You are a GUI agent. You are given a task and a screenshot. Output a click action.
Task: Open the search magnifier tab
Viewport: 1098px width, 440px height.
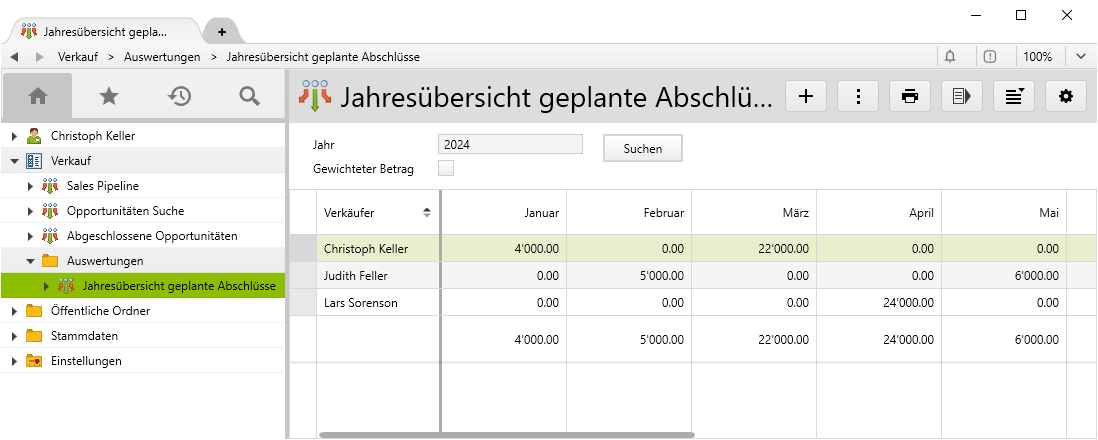pos(250,96)
